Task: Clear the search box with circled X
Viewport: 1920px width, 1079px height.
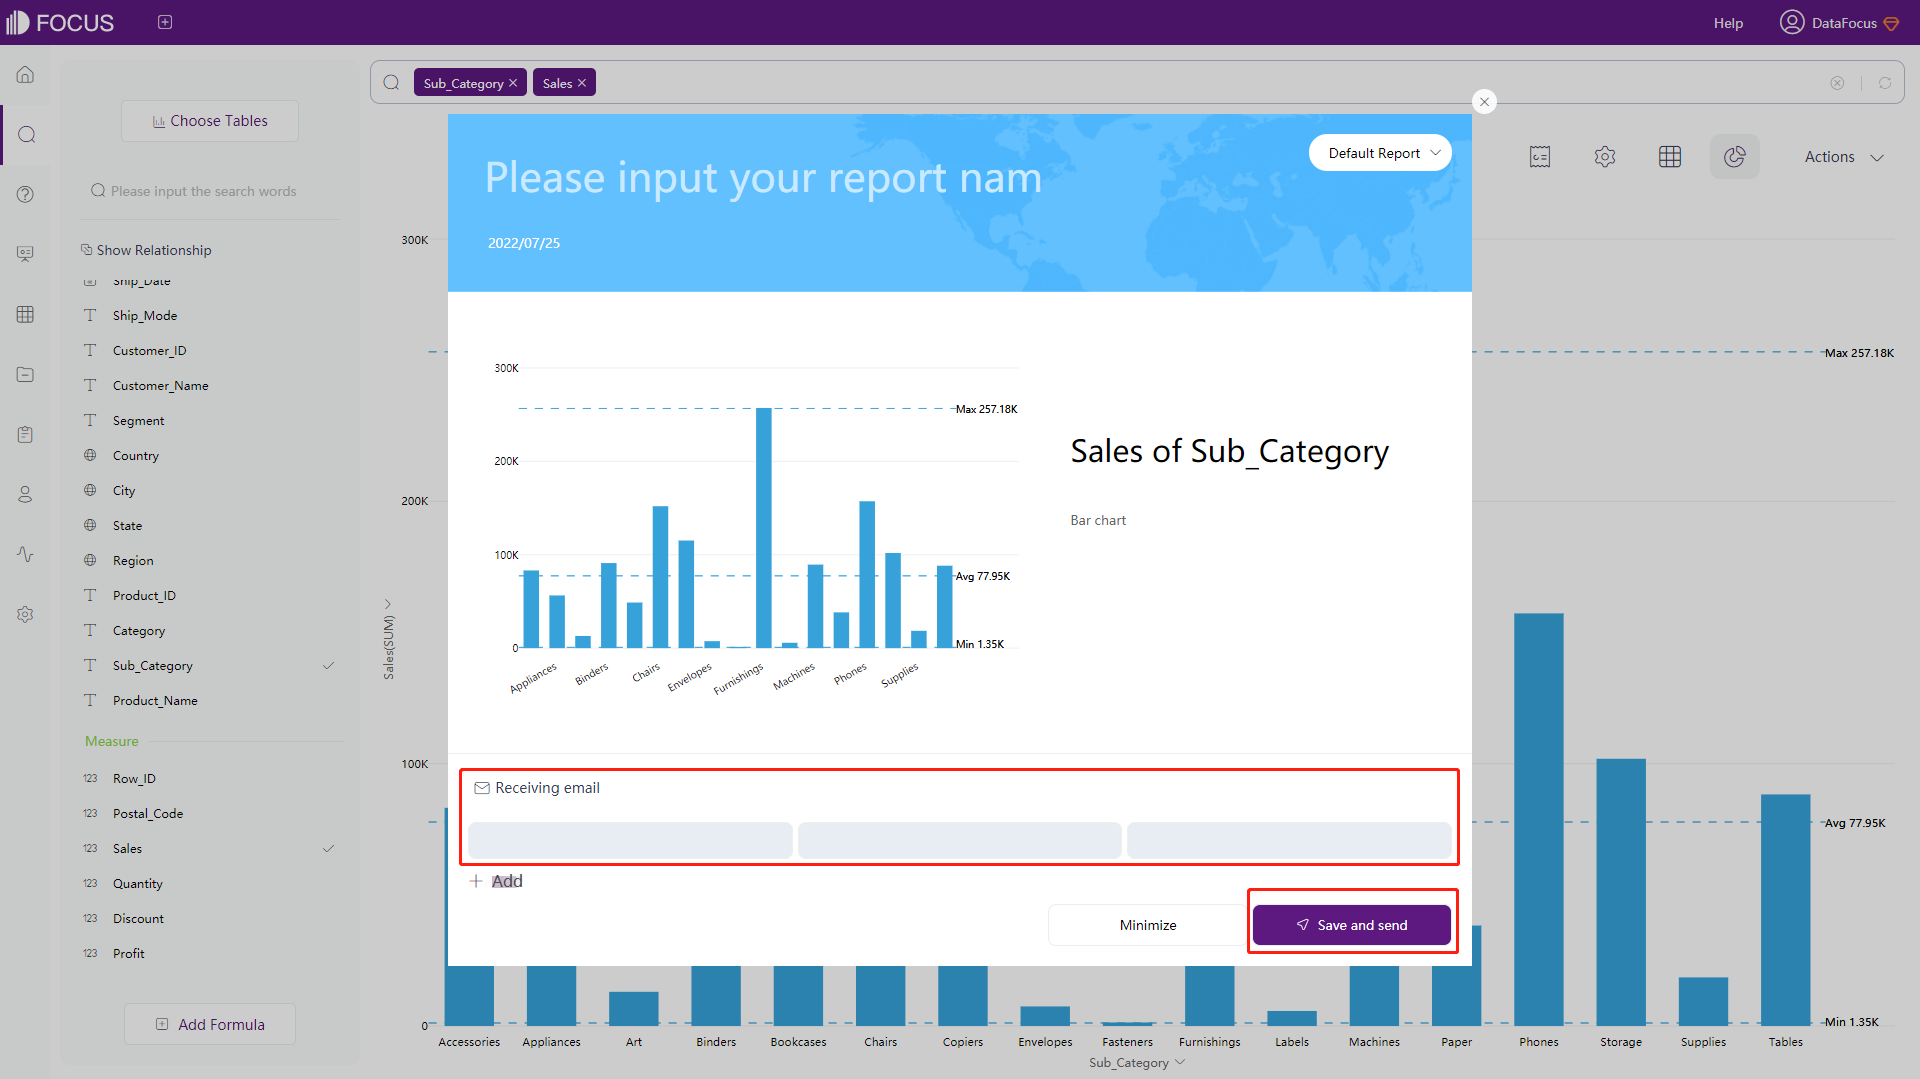Action: tap(1837, 83)
